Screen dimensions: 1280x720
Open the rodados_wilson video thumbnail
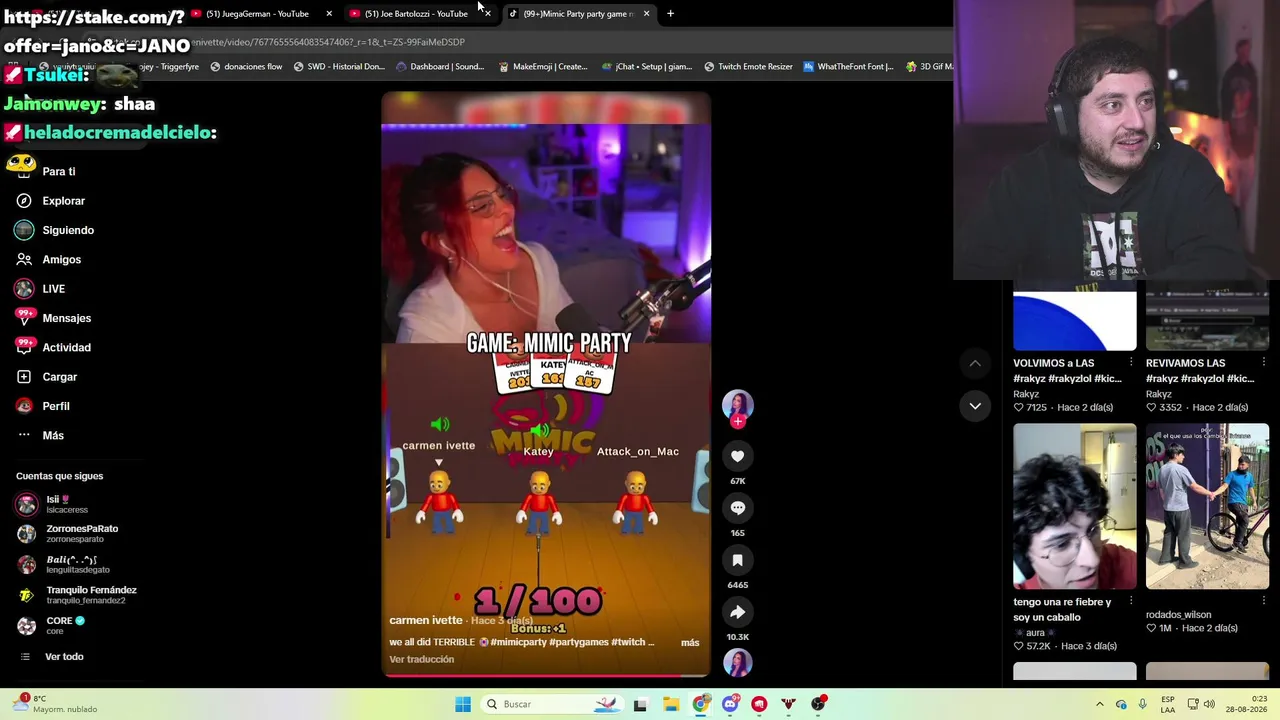[1207, 507]
